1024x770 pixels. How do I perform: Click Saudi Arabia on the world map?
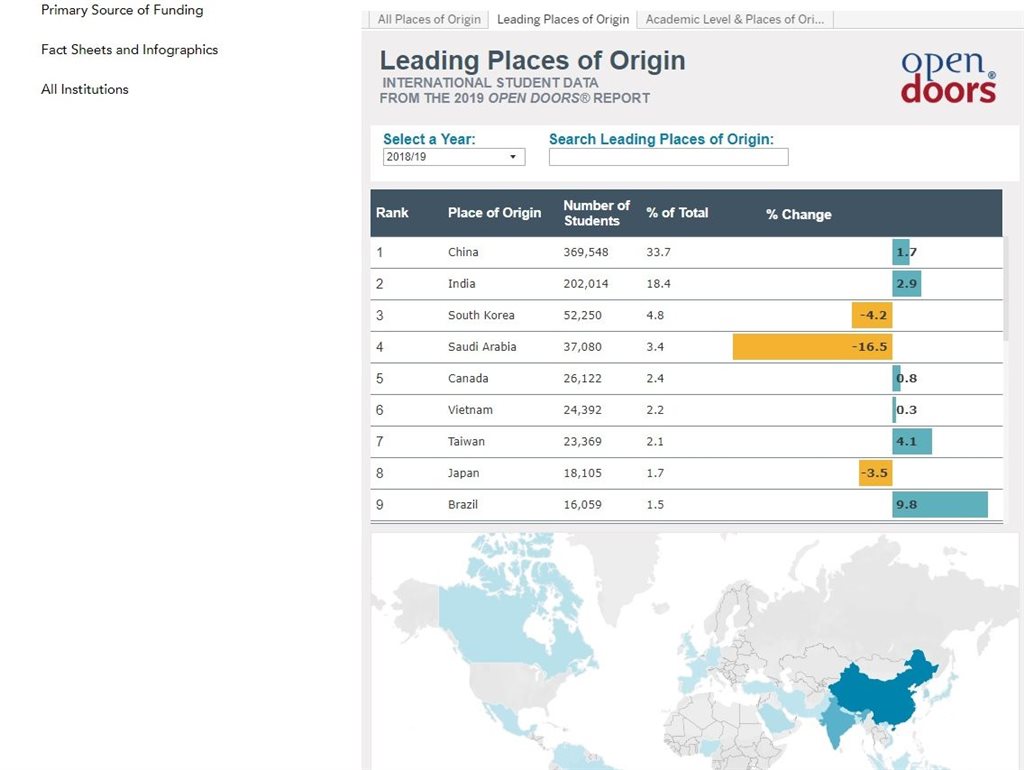point(776,717)
